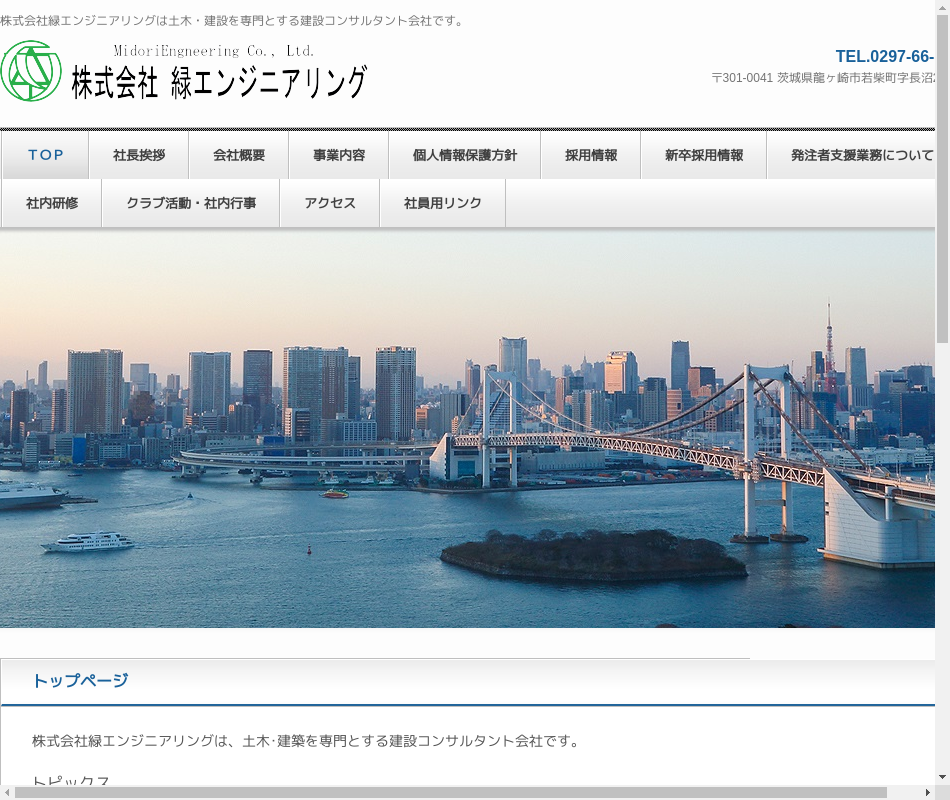Go to the アクセス page

click(x=330, y=203)
